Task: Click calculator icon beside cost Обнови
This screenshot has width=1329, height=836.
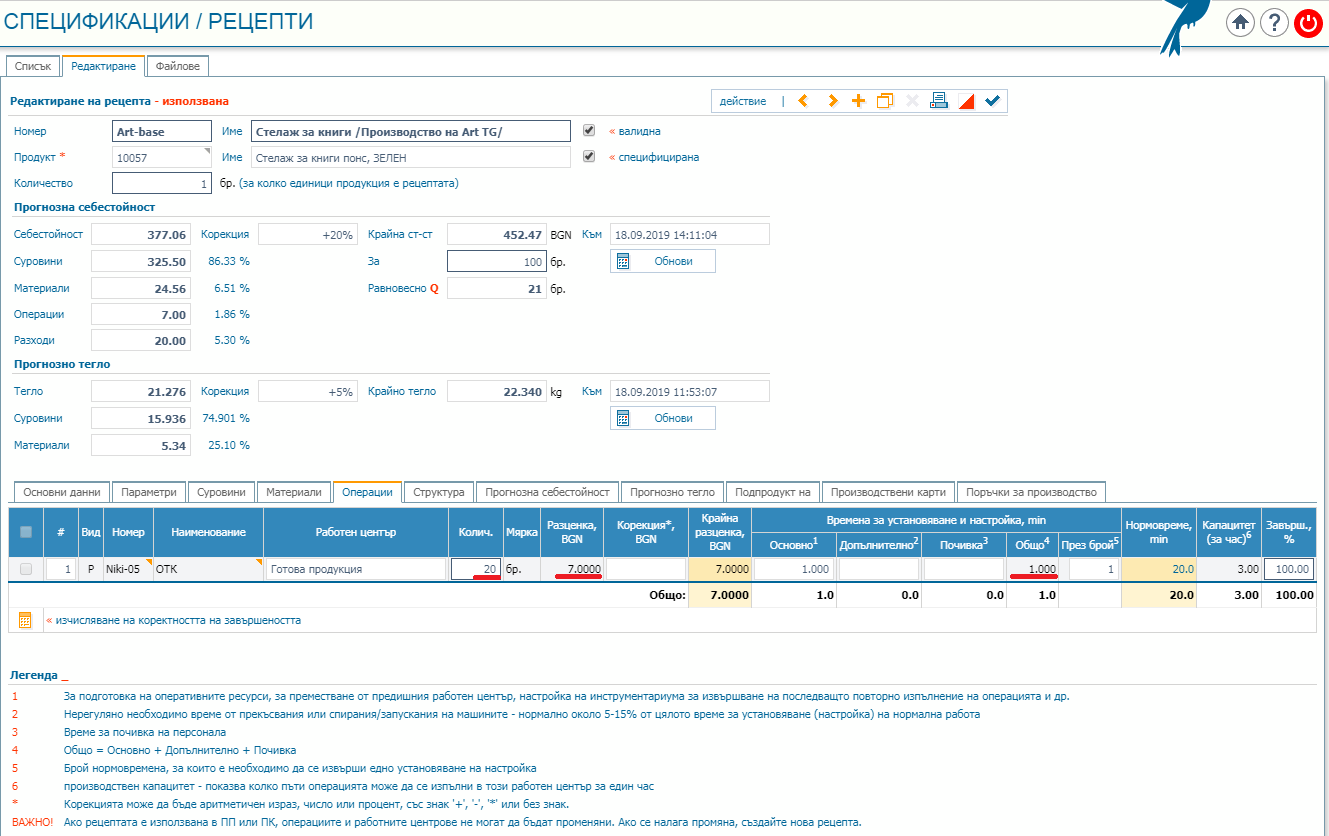Action: point(623,261)
